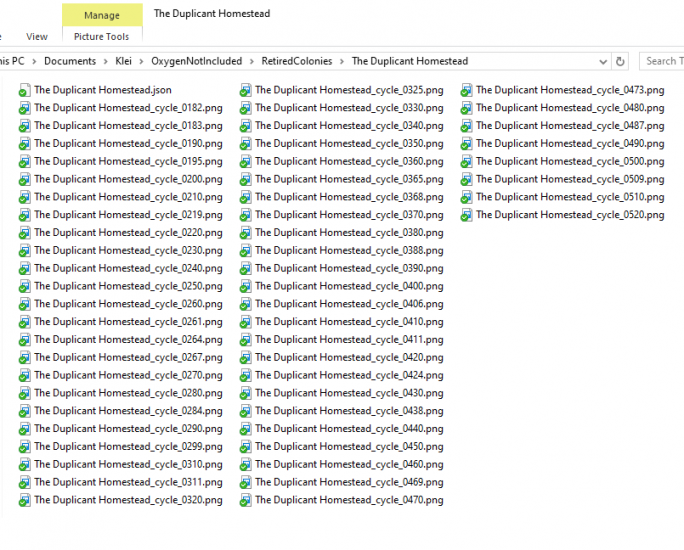Image resolution: width=684 pixels, height=550 pixels.
Task: Expand the chevron after Documents in breadcrumb
Action: 106,61
